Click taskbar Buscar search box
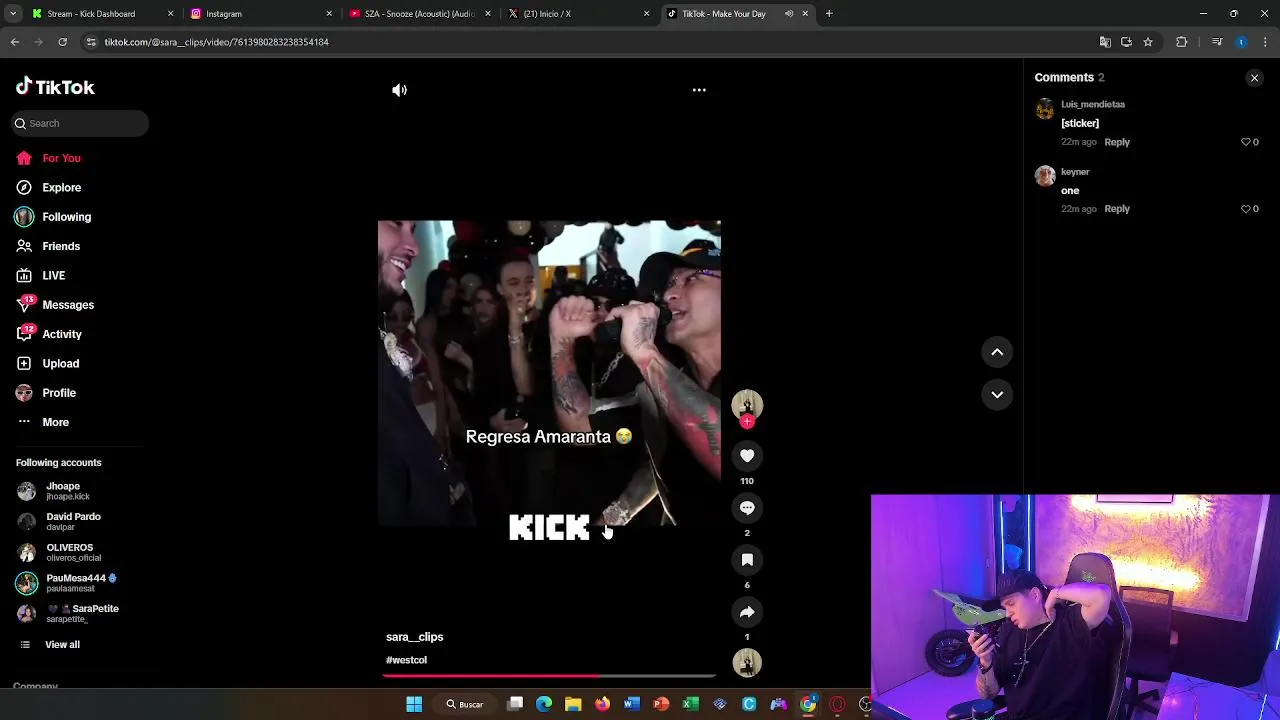Screen dimensions: 1280x720 click(466, 704)
